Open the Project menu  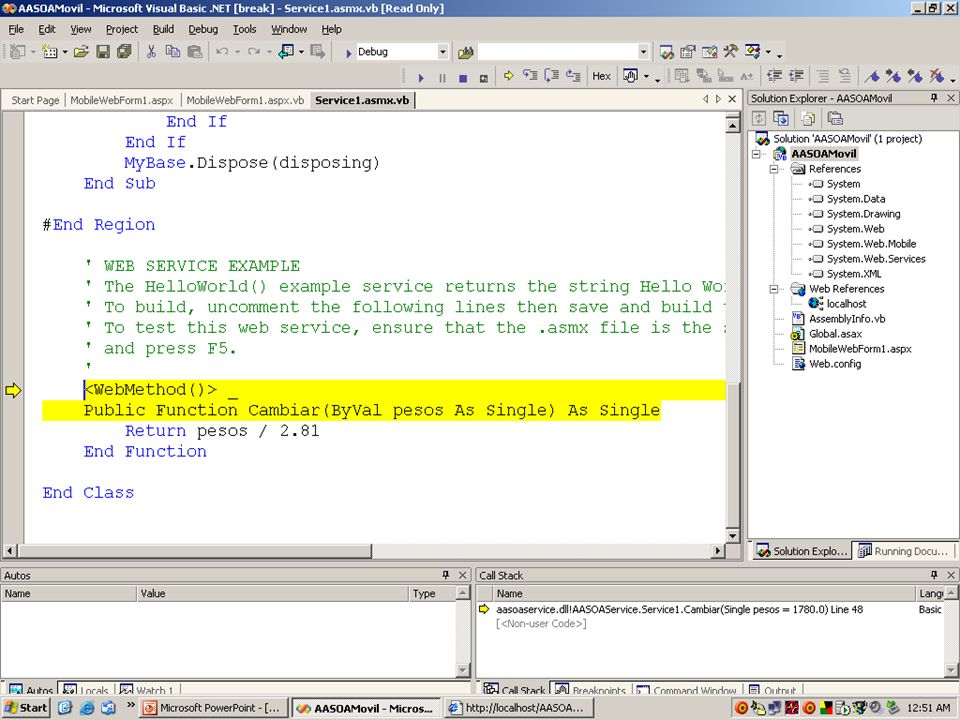(122, 29)
